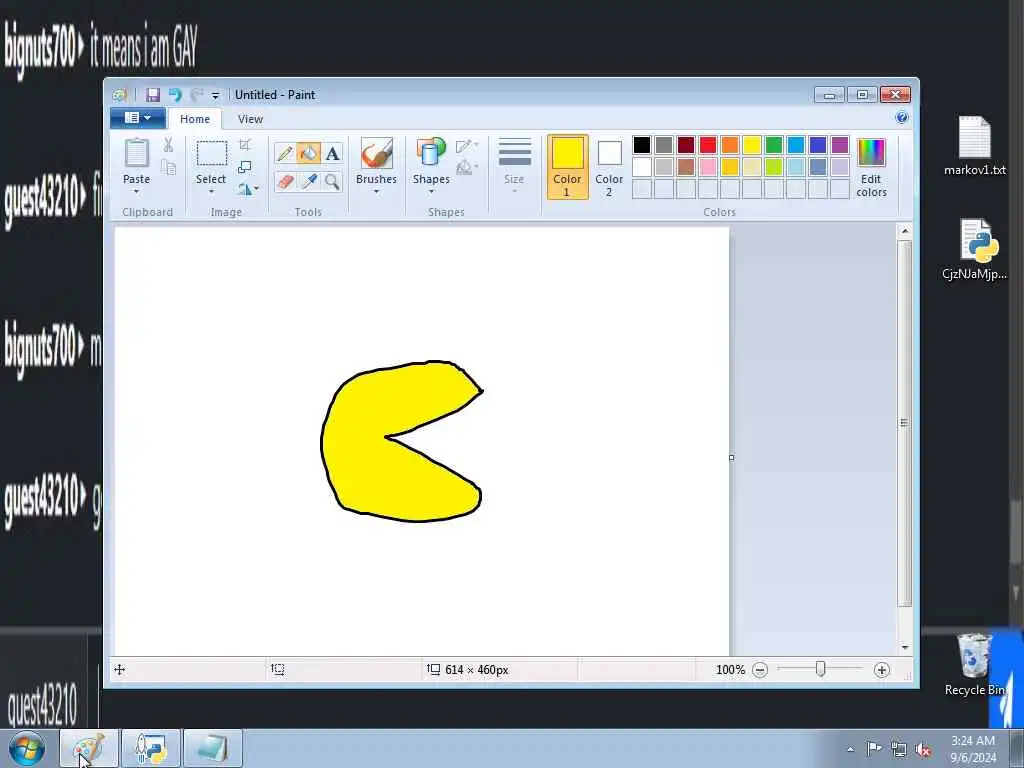Open the shape Fill dropdown
Viewport: 1024px width, 768px height.
(467, 168)
